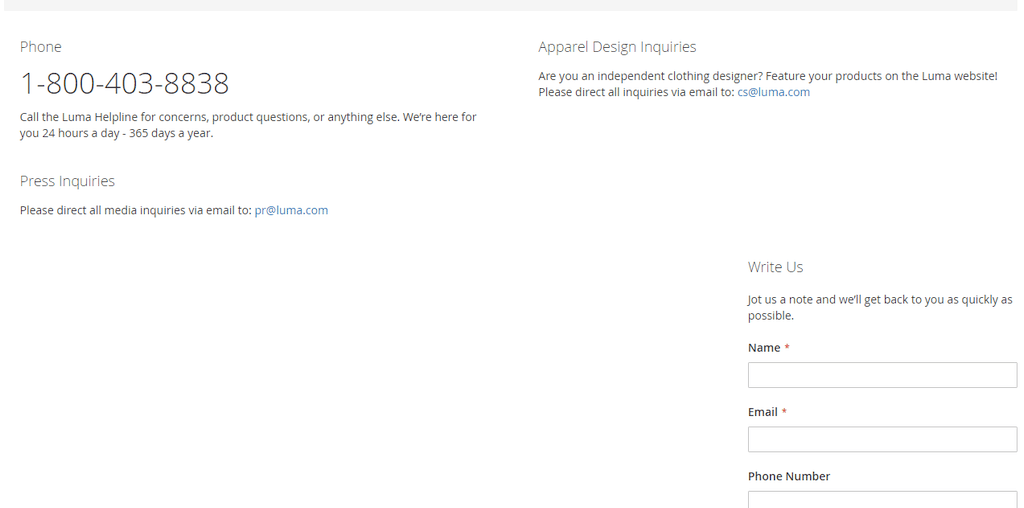Click the 1-800-403-8838 helpline number

125,84
